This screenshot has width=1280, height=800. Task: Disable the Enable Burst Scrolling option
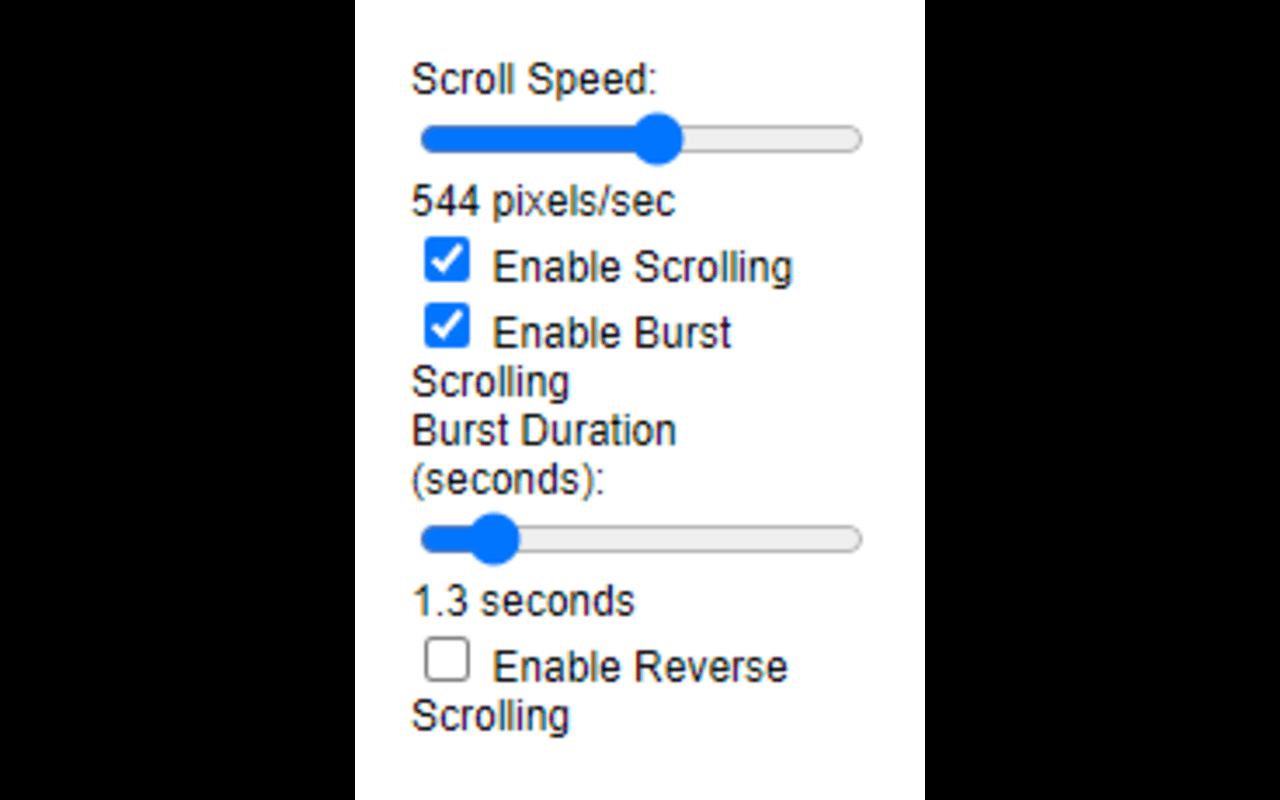pos(446,326)
